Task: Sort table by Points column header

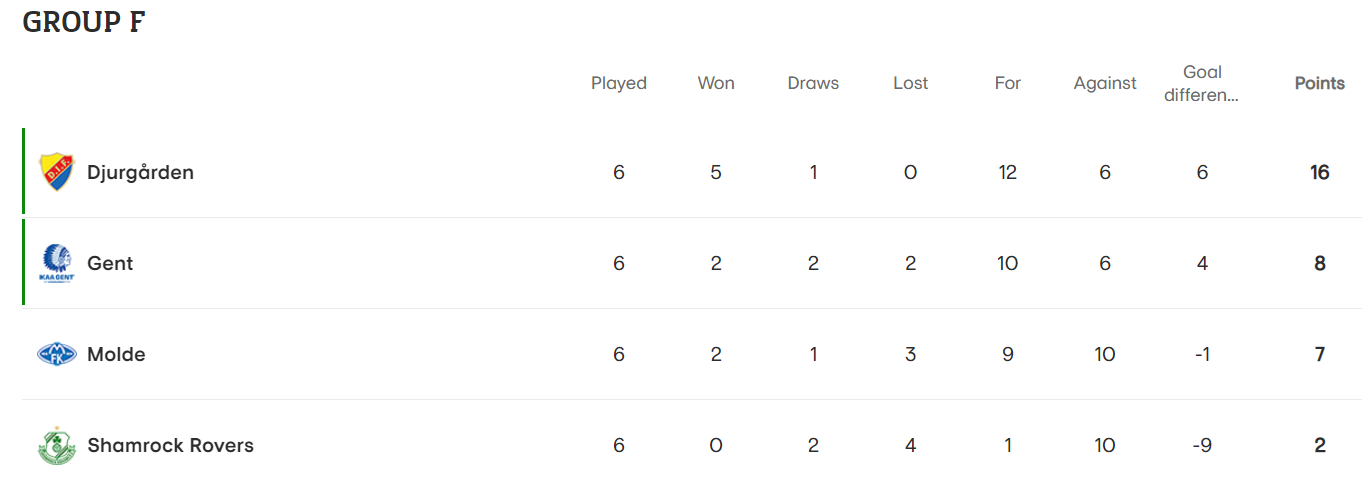Action: tap(1319, 83)
